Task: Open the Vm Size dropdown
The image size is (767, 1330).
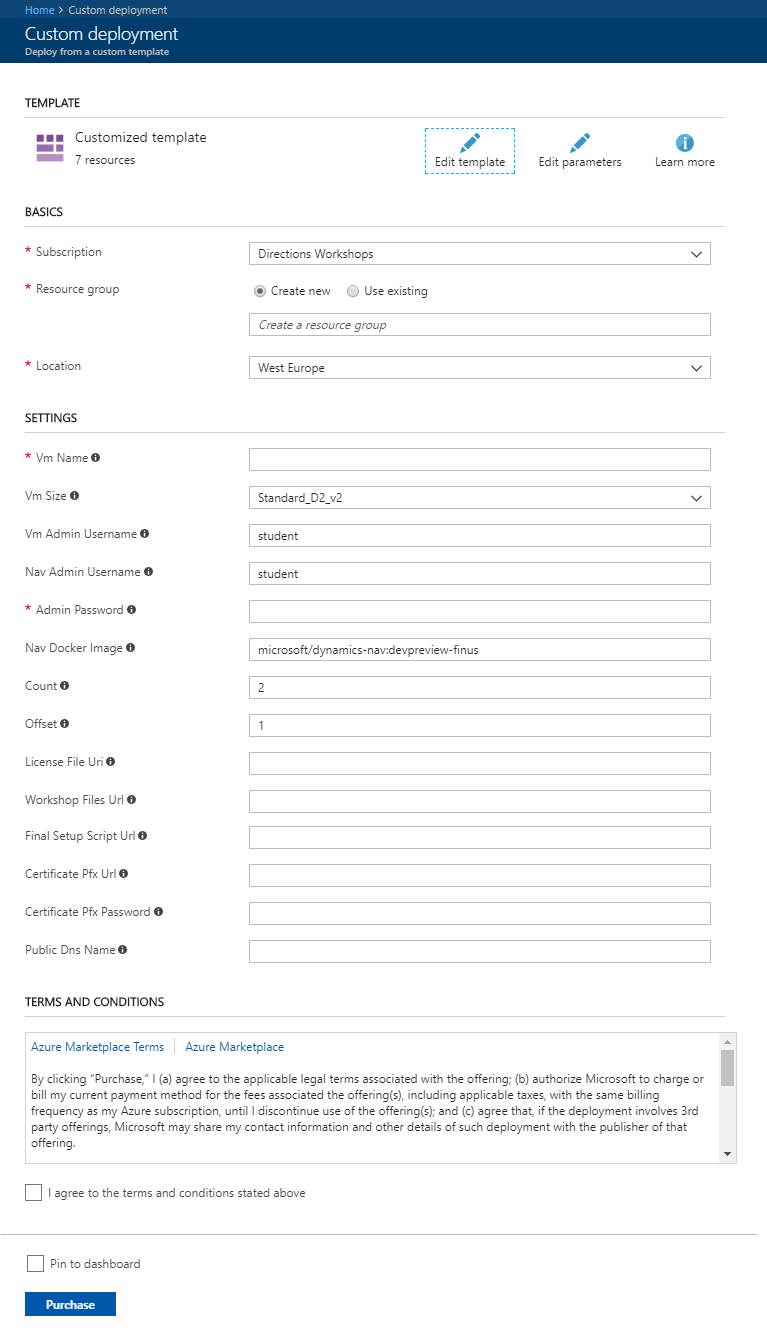Action: click(479, 497)
